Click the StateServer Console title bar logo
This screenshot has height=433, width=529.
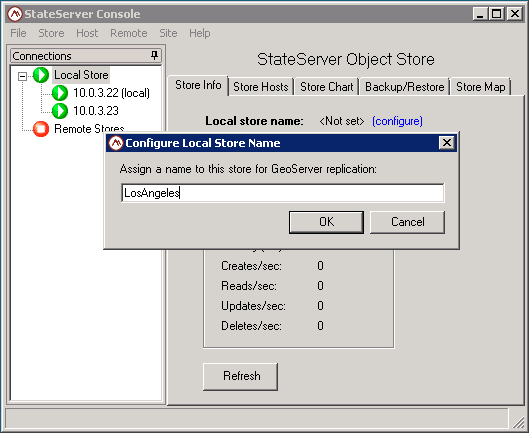coord(15,14)
